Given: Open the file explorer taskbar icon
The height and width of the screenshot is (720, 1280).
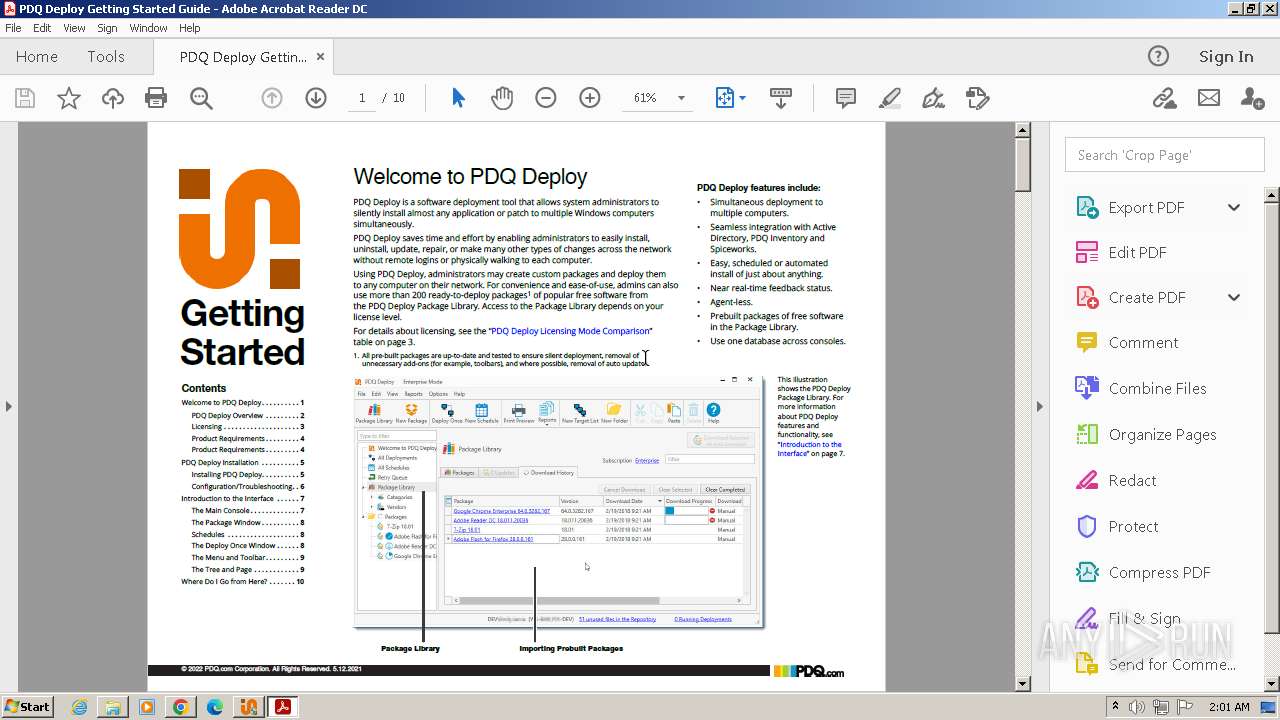Looking at the screenshot, I should pos(113,706).
